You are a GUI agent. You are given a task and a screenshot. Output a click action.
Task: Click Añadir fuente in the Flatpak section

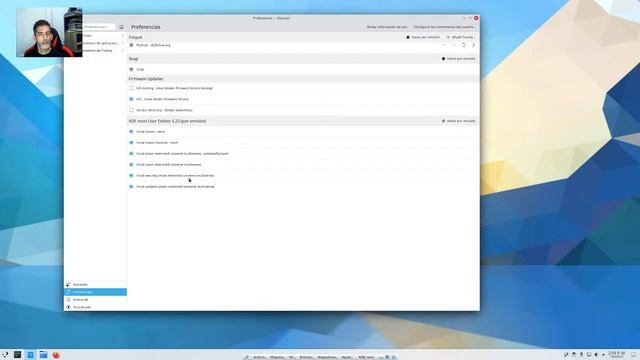460,37
